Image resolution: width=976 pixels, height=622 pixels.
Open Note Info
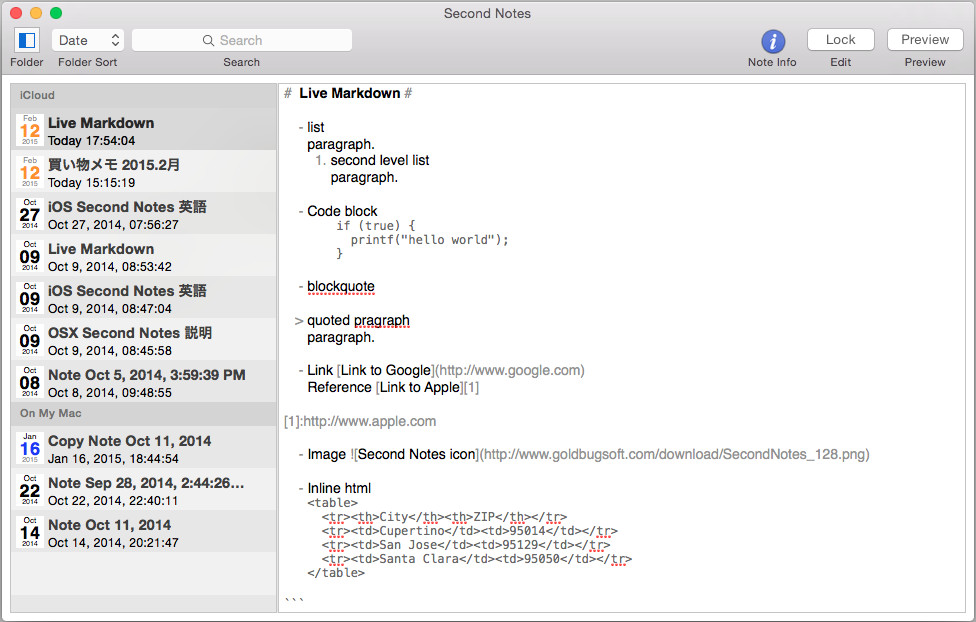pyautogui.click(x=772, y=42)
